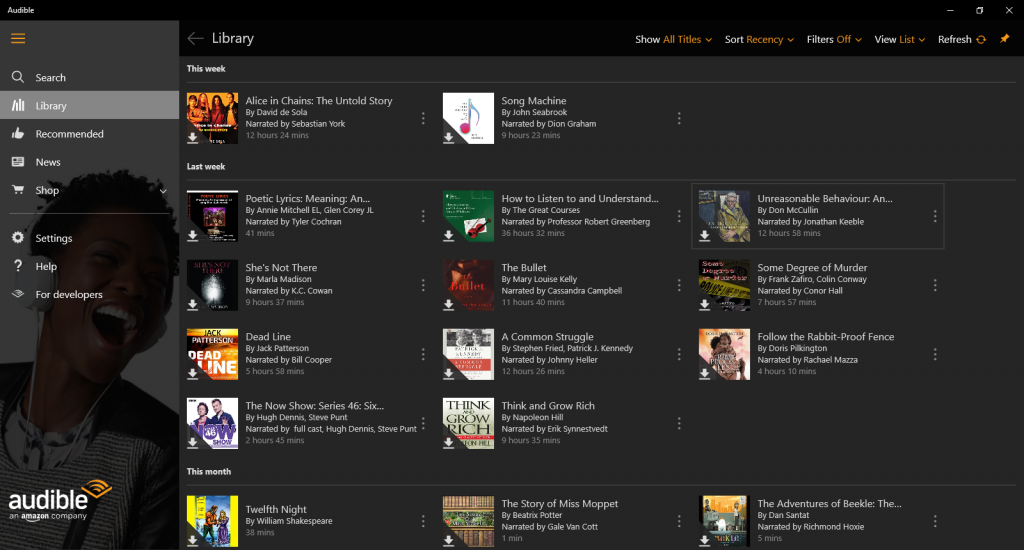Open News in sidebar
This screenshot has width=1024, height=550.
pos(89,161)
